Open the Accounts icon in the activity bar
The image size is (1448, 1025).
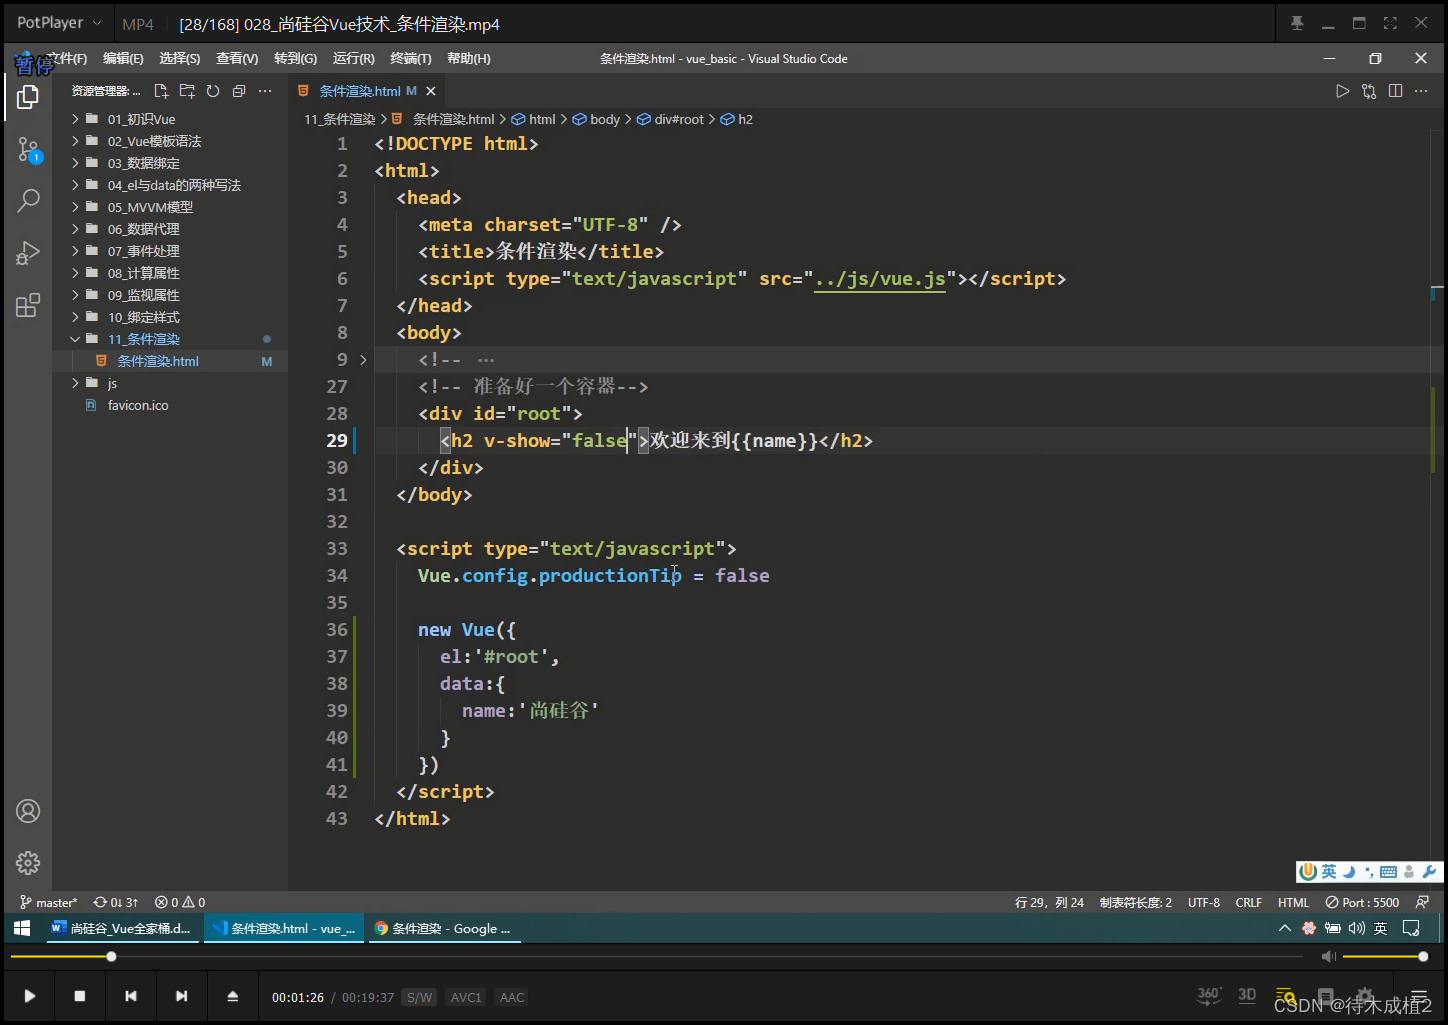pyautogui.click(x=28, y=811)
